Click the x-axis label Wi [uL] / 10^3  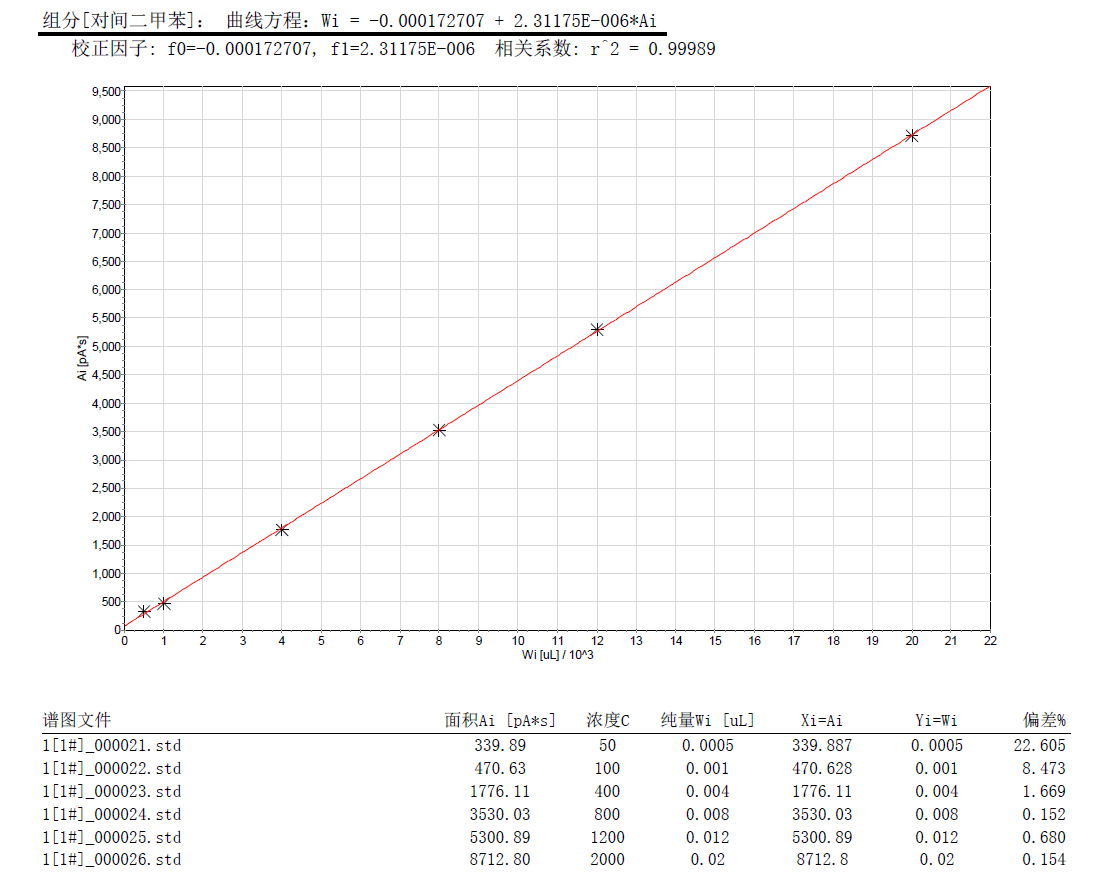(555, 654)
